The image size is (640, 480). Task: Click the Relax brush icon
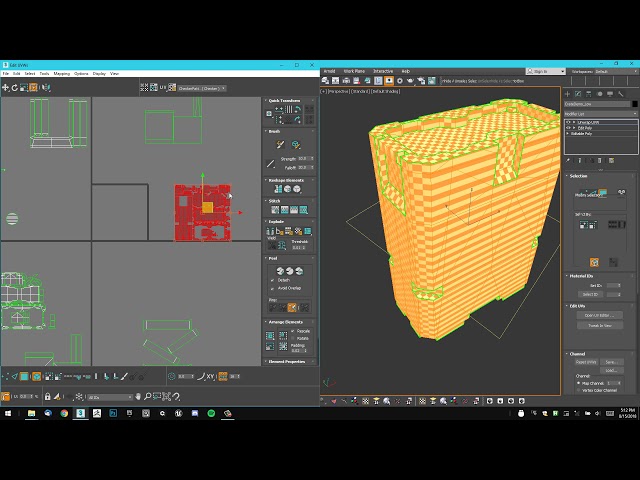(x=296, y=144)
